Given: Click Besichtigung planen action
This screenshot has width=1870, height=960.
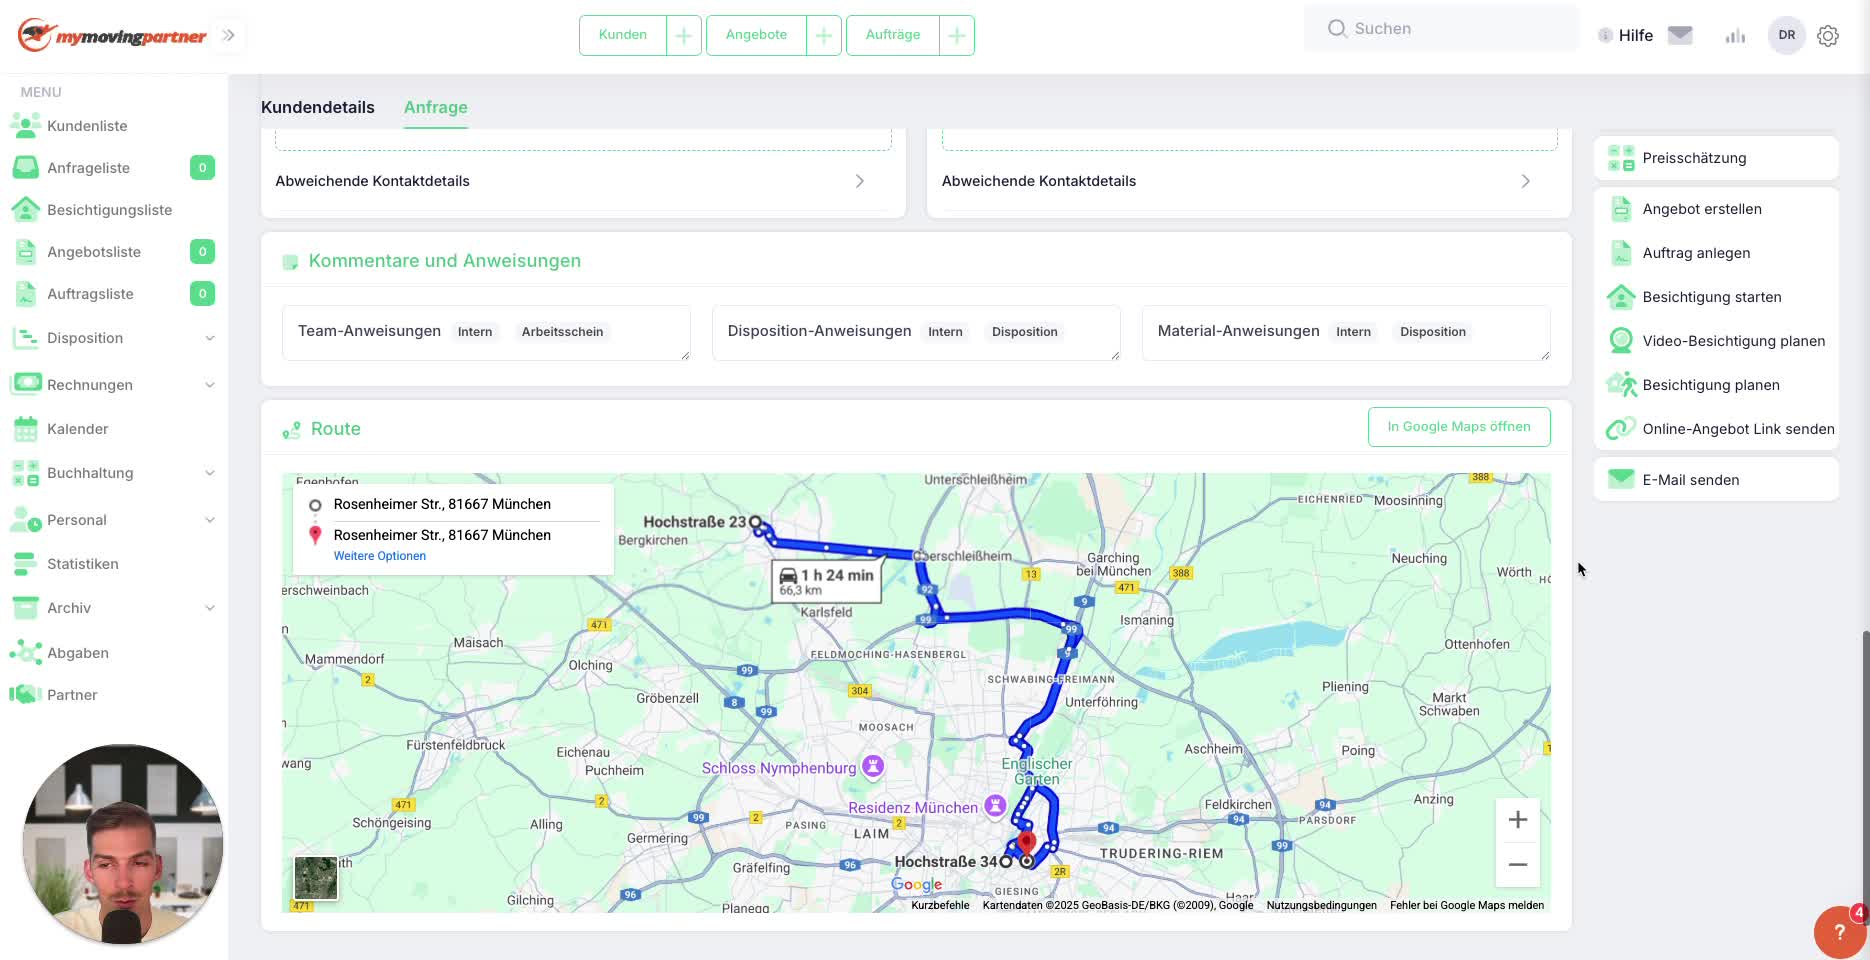Looking at the screenshot, I should click(1711, 385).
